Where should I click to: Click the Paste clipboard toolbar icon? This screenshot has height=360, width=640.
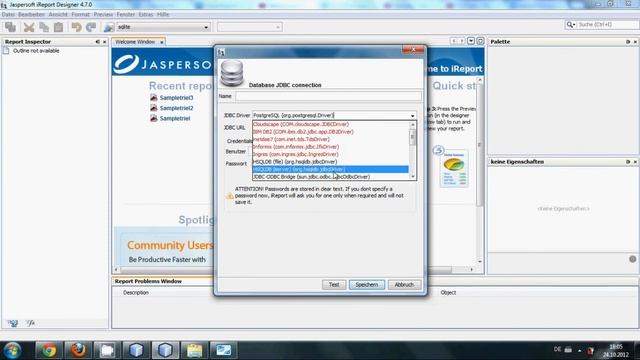[x=59, y=27]
